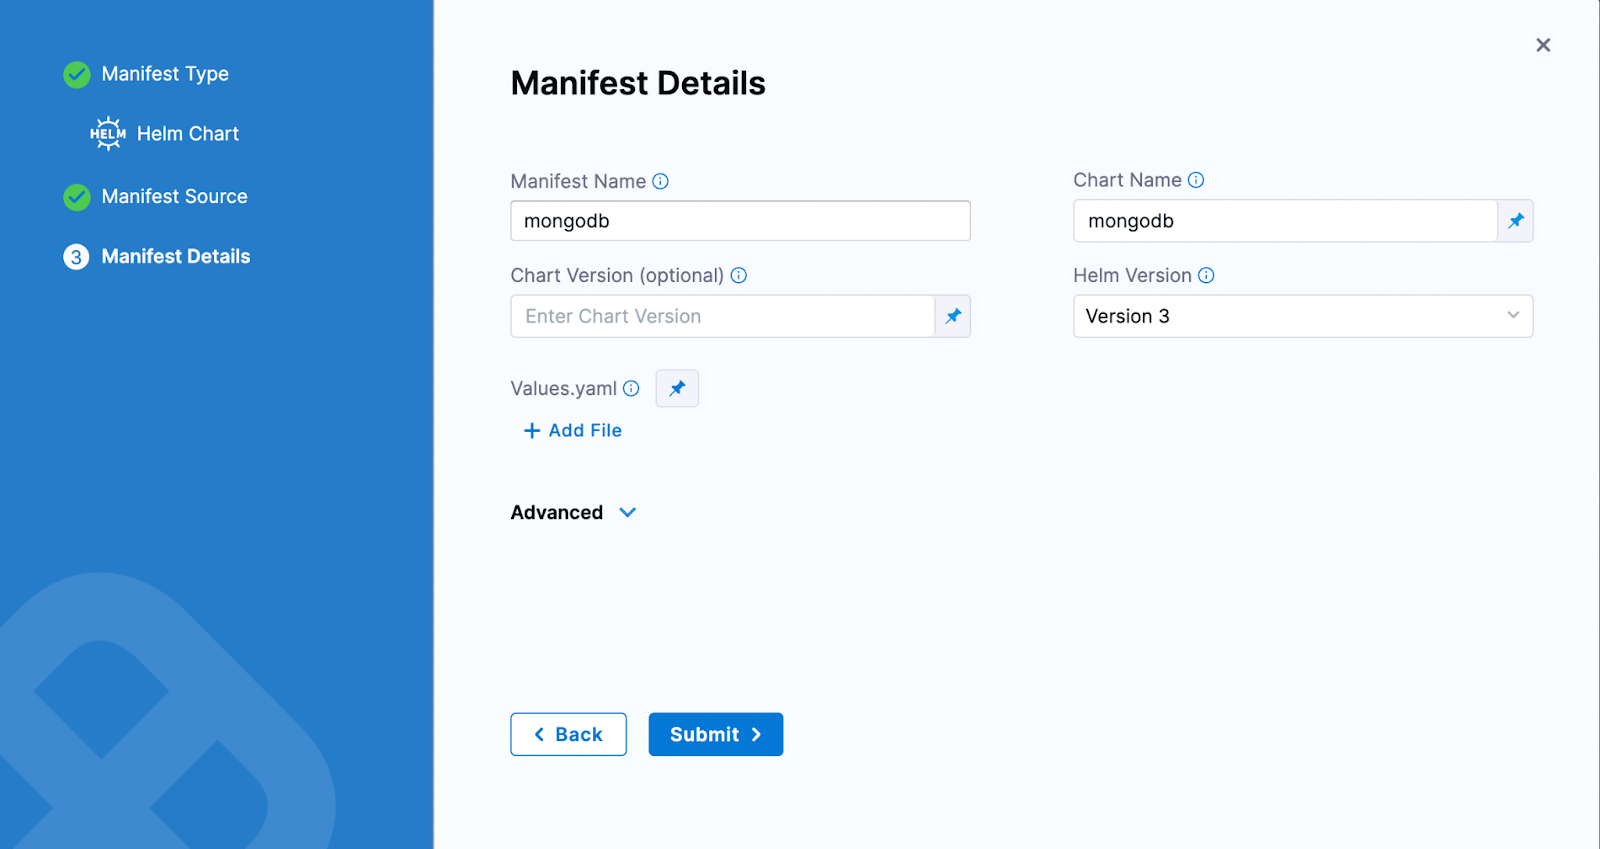The height and width of the screenshot is (849, 1600).
Task: Go to the Manifest Source step
Action: [x=174, y=197]
